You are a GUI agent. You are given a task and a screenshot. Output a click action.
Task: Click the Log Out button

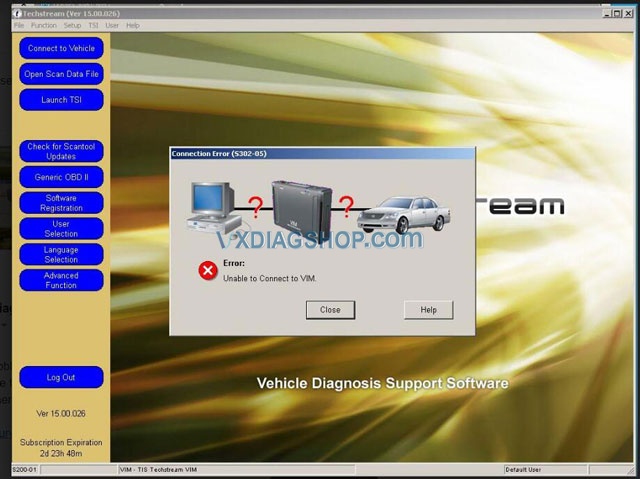(61, 377)
